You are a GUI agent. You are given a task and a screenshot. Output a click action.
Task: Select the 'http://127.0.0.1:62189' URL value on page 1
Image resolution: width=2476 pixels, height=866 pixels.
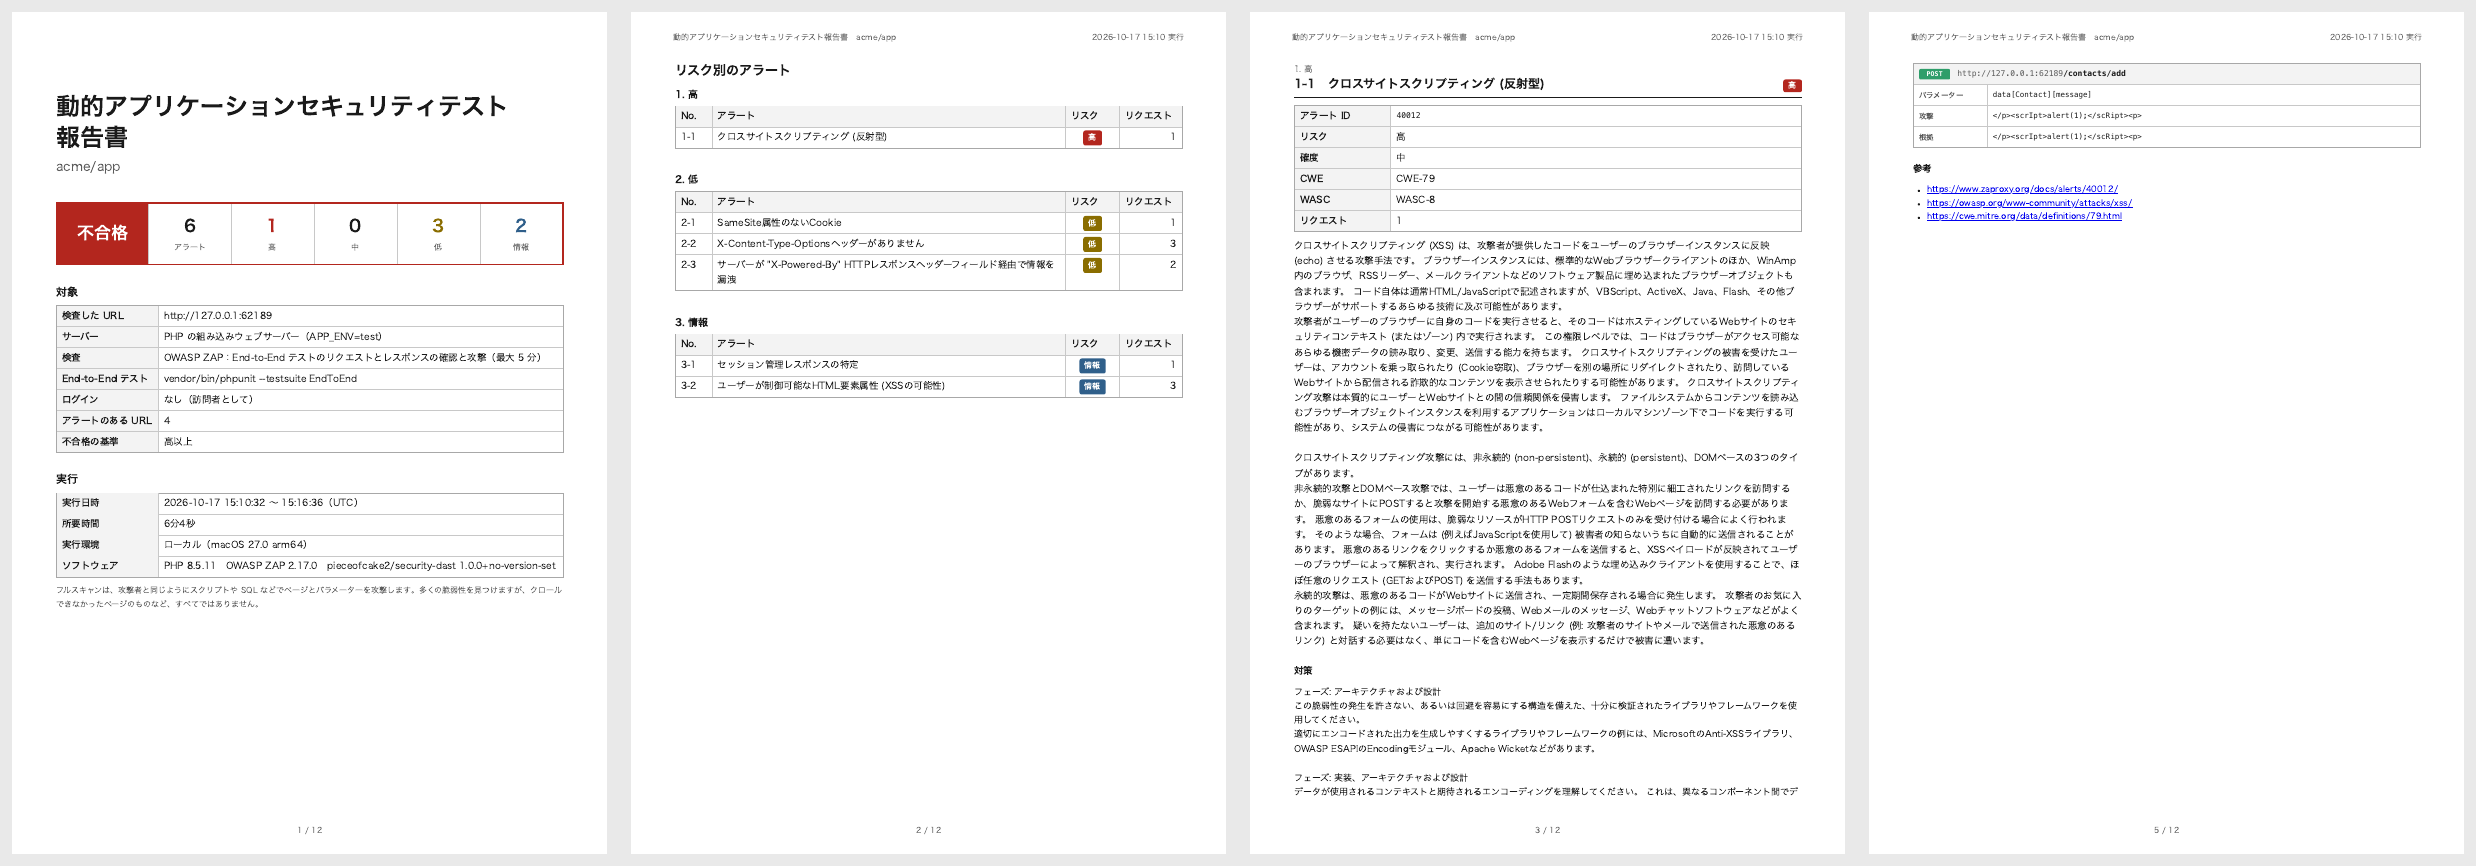tap(218, 315)
